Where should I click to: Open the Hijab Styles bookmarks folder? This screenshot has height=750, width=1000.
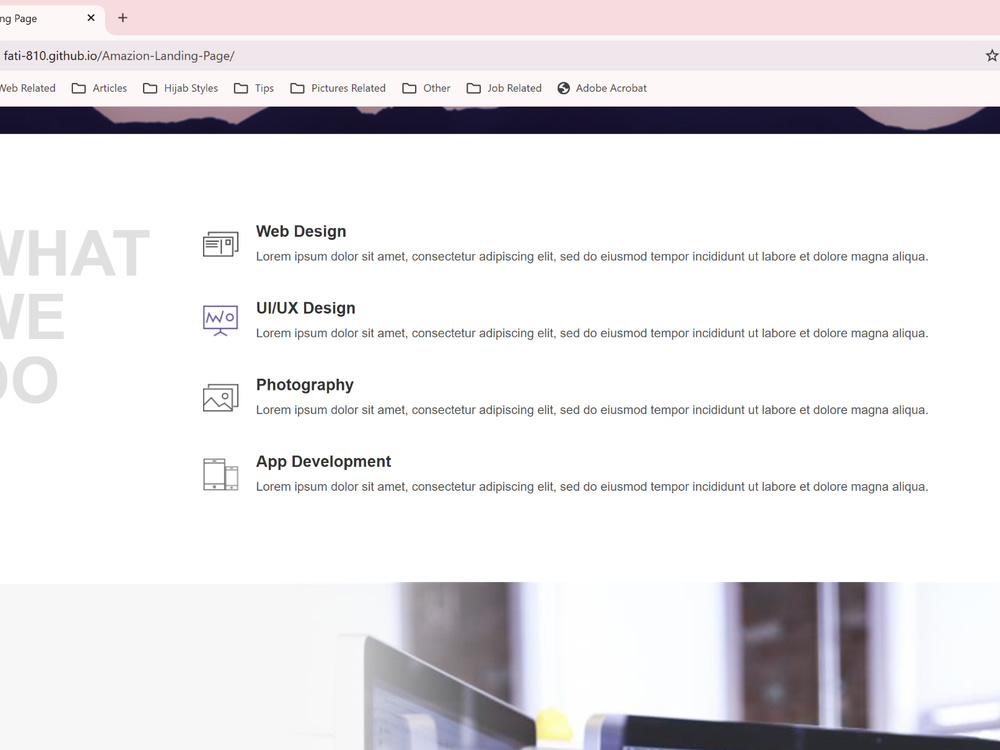[x=180, y=88]
